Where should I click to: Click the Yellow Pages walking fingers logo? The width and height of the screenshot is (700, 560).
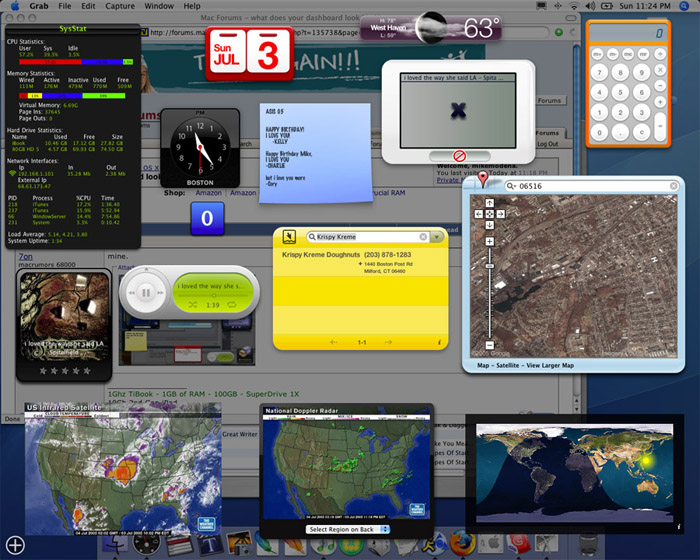click(290, 237)
